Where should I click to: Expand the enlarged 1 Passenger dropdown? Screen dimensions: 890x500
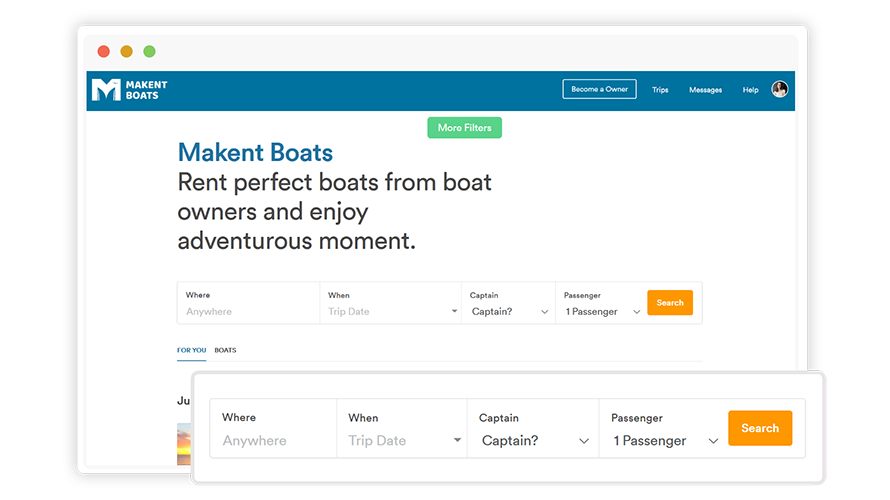coord(665,440)
